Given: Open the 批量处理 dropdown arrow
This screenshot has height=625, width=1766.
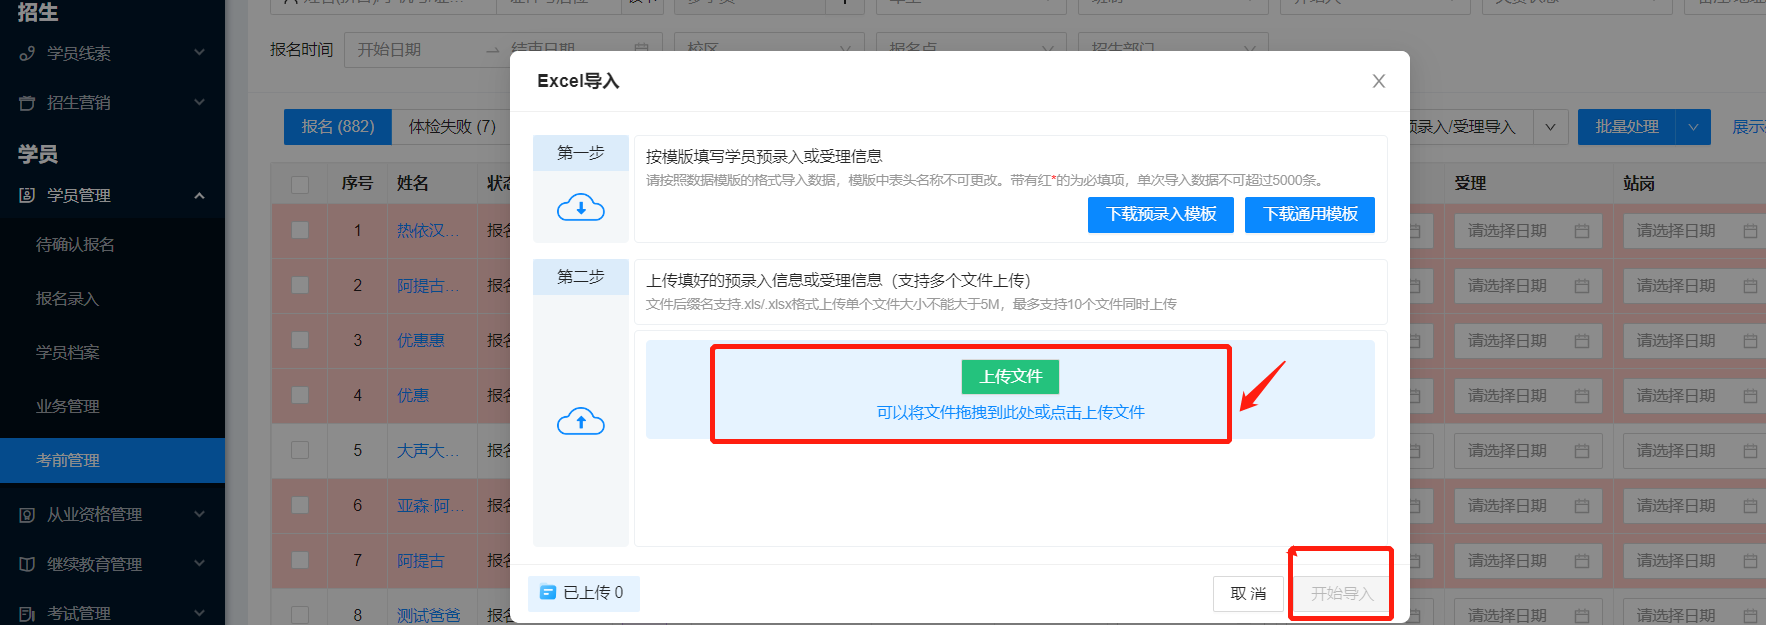Looking at the screenshot, I should click(1693, 127).
